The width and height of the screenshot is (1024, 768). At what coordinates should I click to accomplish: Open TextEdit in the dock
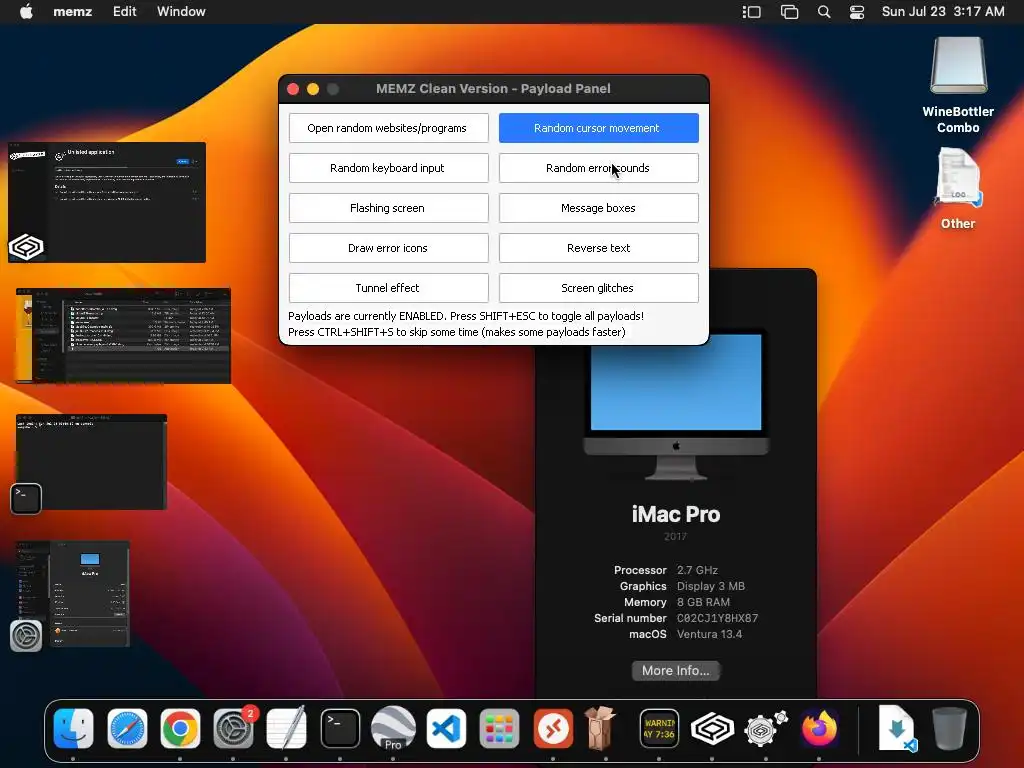pos(287,728)
